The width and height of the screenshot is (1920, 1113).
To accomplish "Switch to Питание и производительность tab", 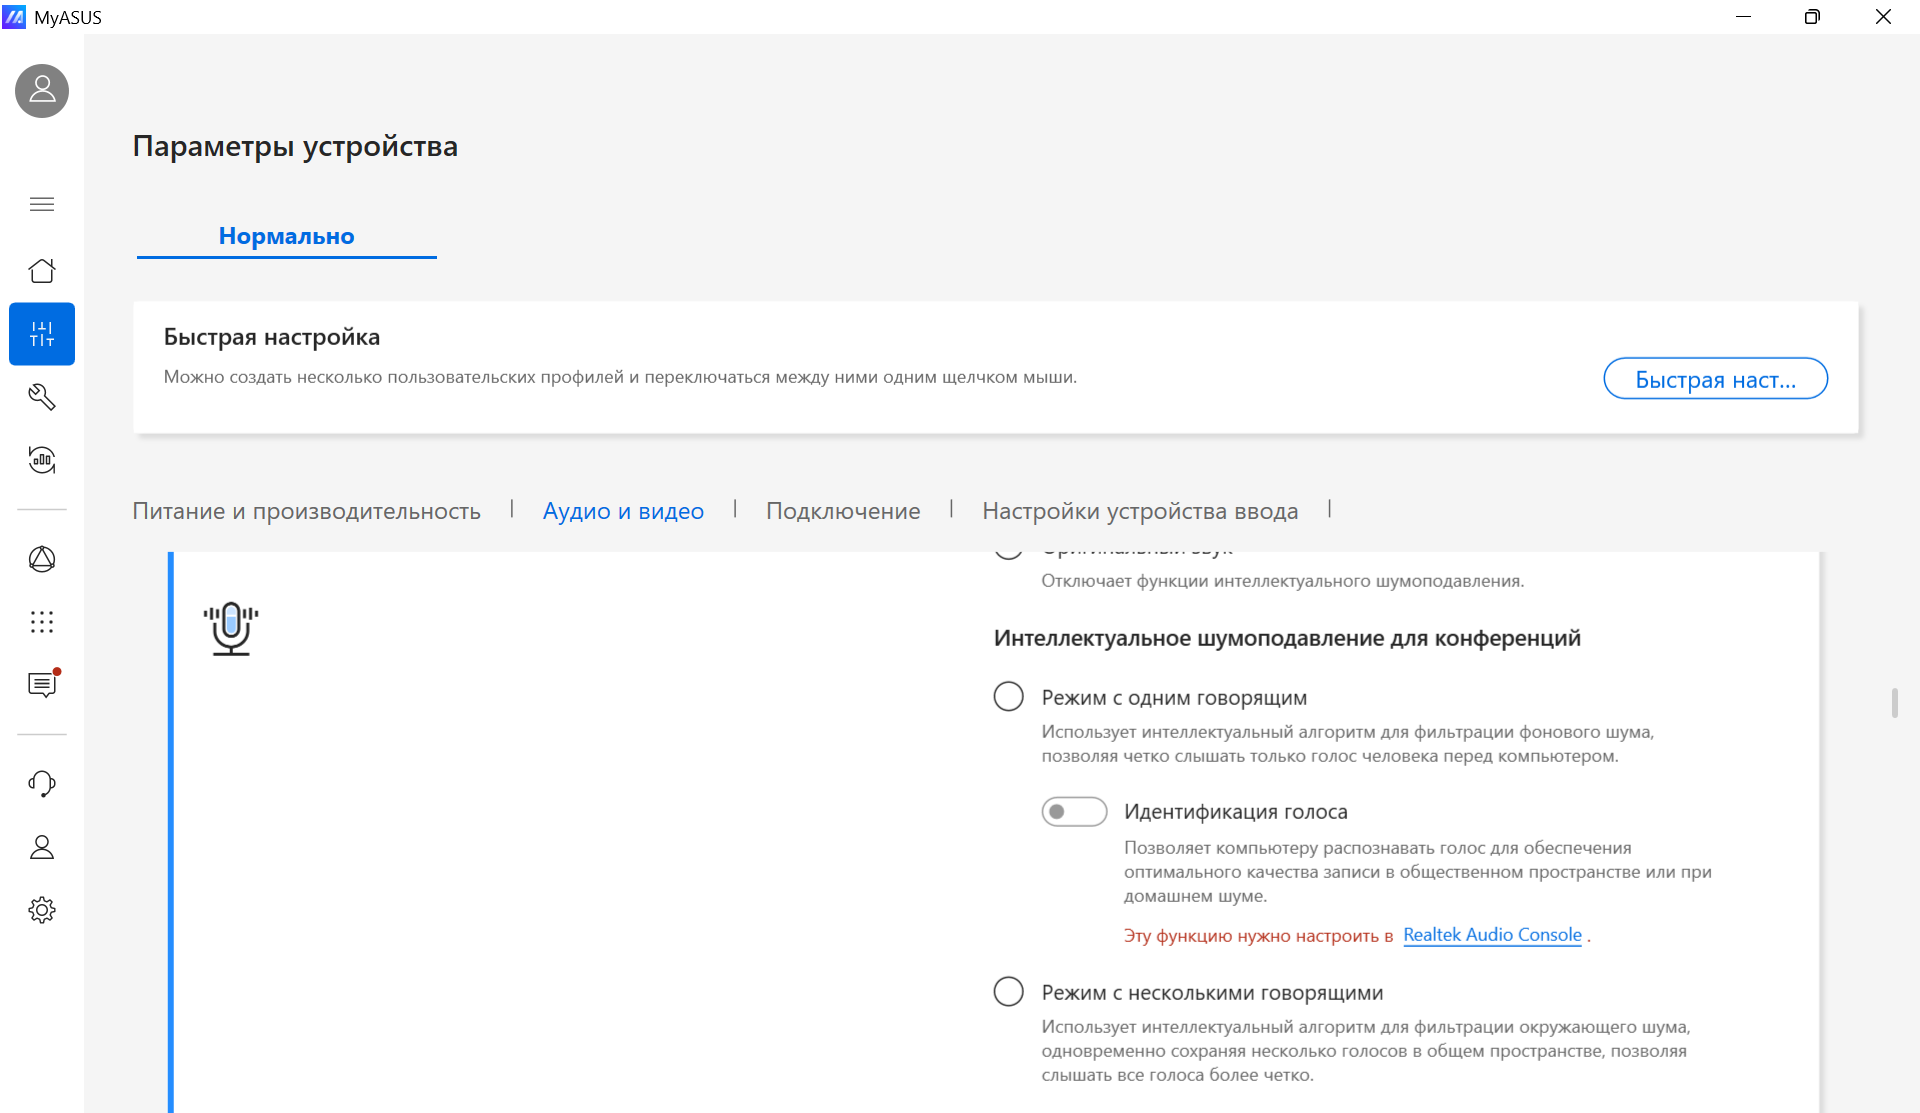I will (306, 511).
